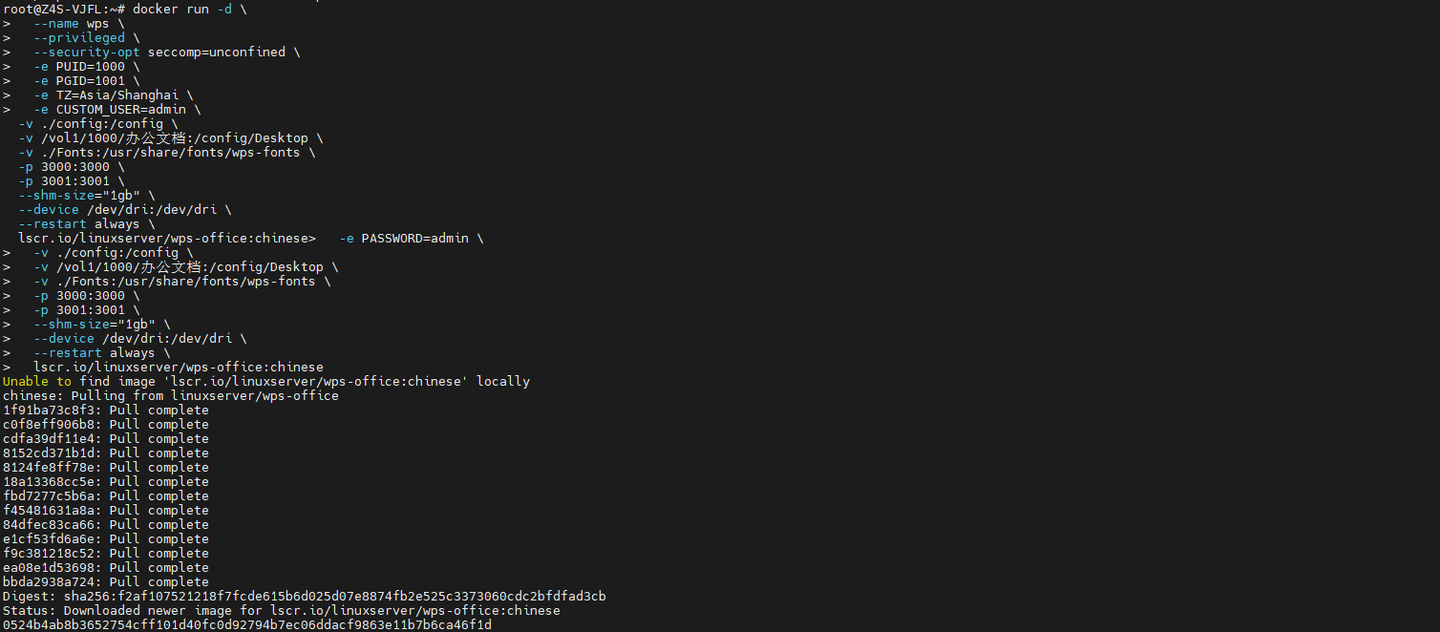The width and height of the screenshot is (1440, 632).
Task: Click the --privileged flag line
Action: [x=79, y=38]
